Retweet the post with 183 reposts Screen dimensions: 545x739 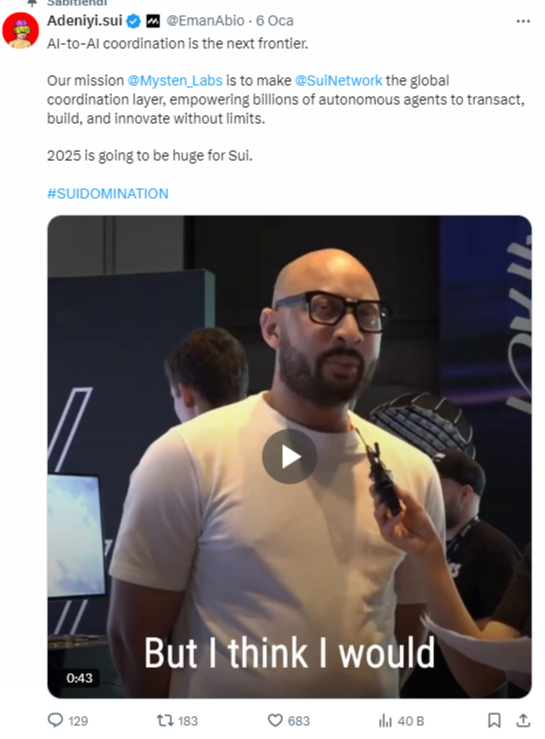[x=165, y=720]
